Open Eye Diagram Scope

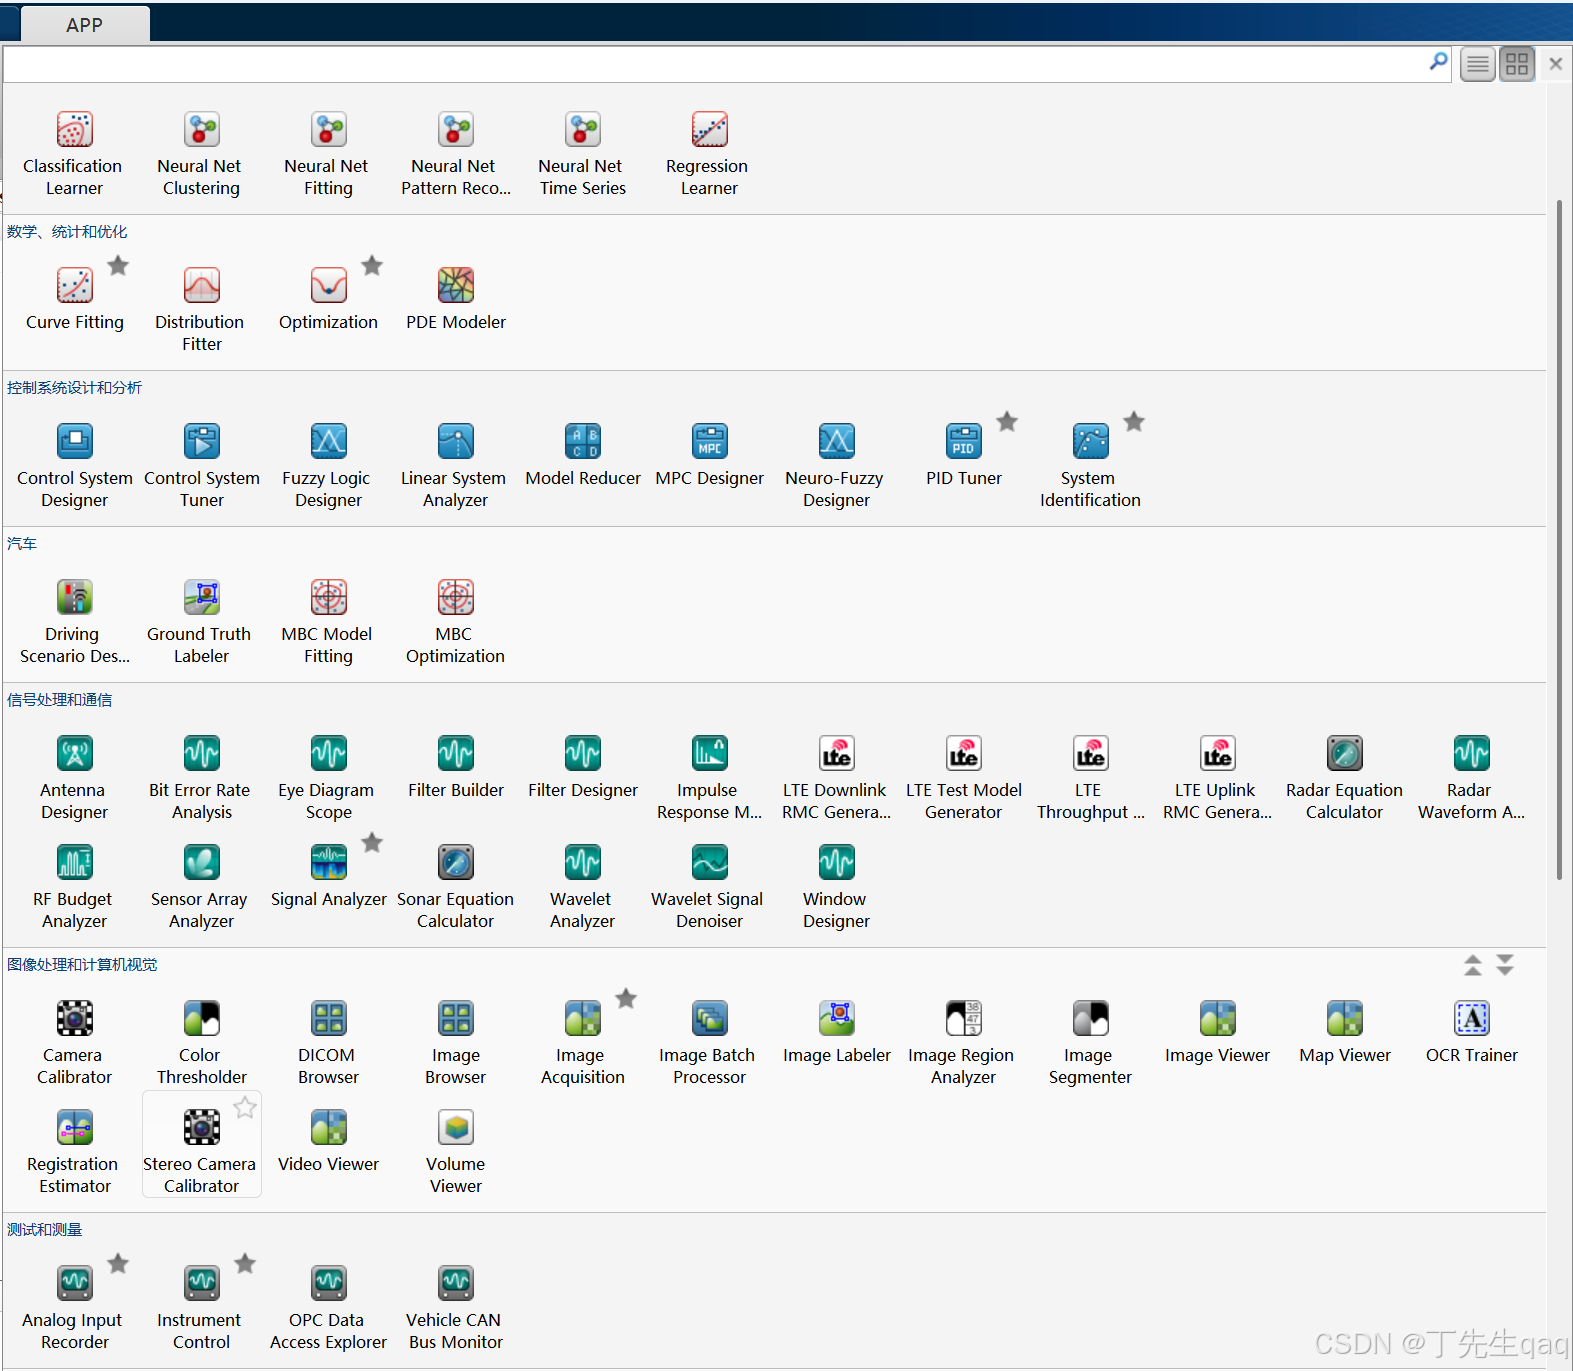(328, 778)
